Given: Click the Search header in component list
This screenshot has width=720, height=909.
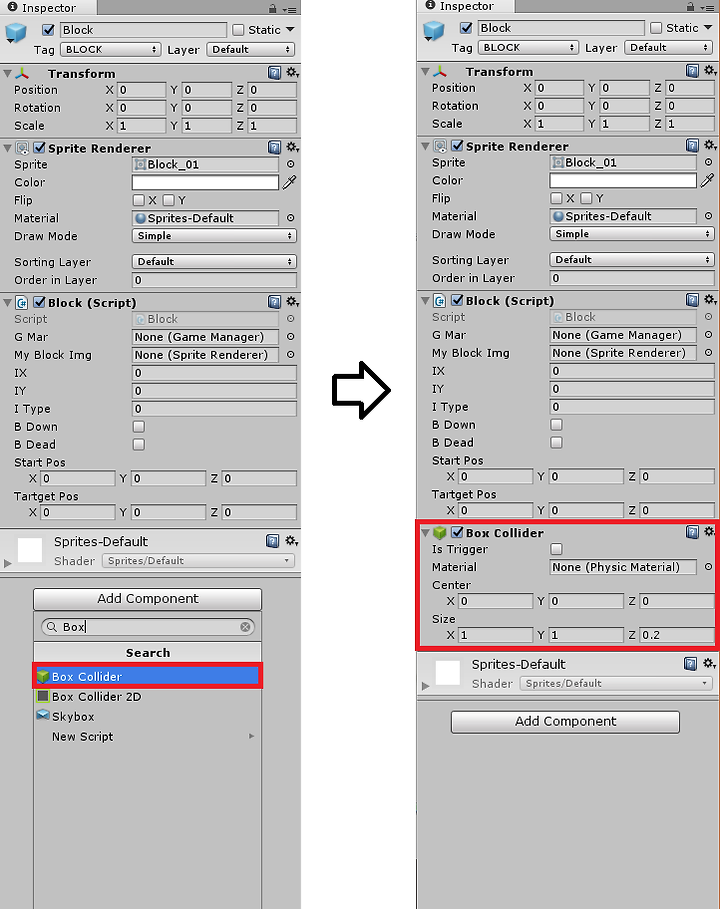Looking at the screenshot, I should [x=148, y=653].
